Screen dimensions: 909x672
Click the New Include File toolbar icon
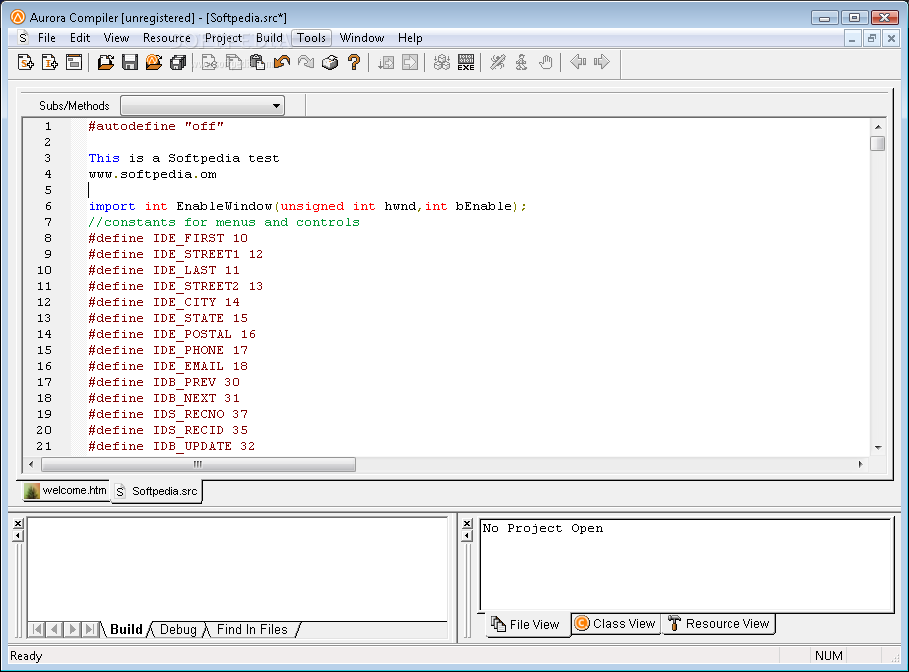coord(50,62)
